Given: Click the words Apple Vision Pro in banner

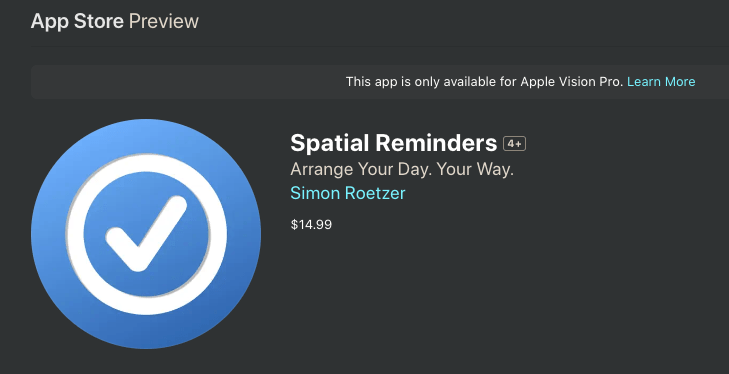Looking at the screenshot, I should (571, 82).
